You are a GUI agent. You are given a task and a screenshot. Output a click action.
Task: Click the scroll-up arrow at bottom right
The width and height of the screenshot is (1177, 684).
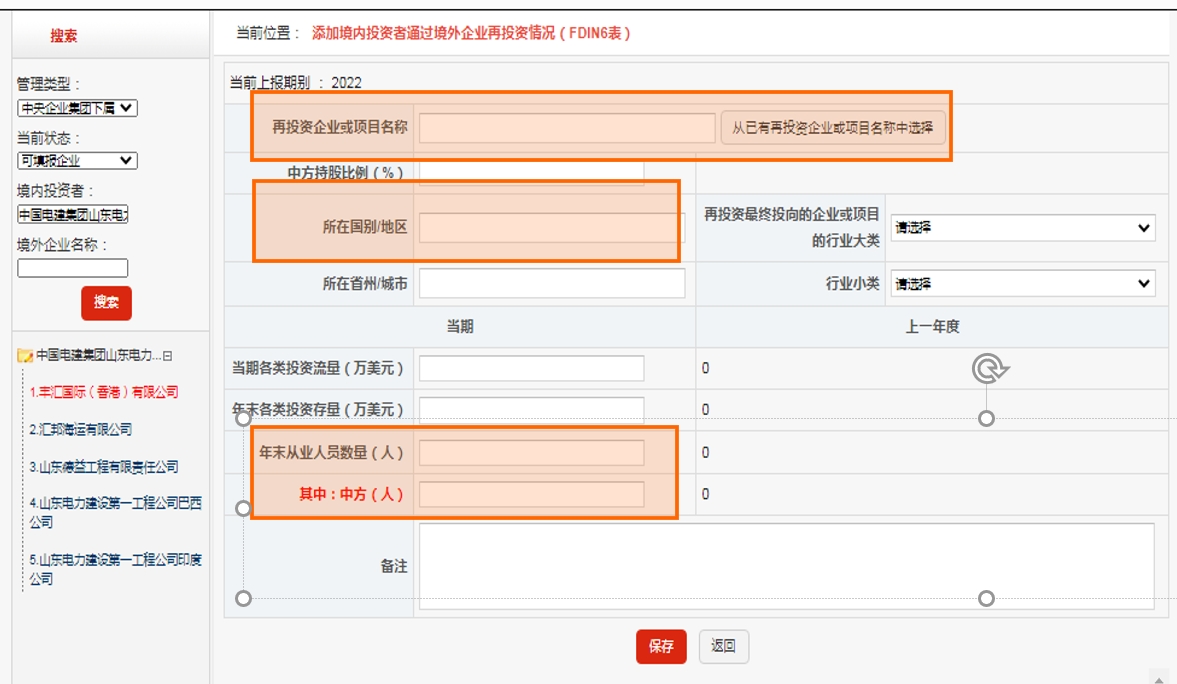click(1158, 677)
